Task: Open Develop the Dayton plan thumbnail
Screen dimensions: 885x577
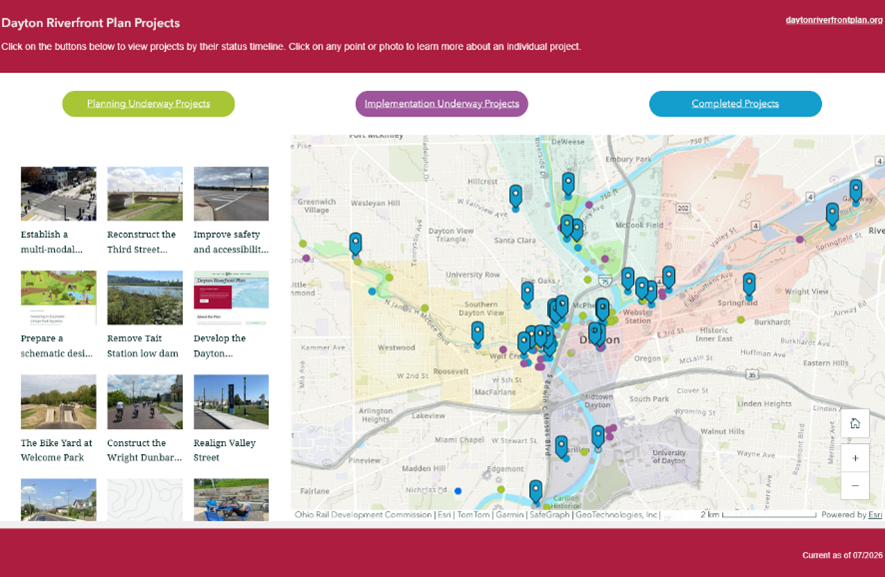Action: [231, 298]
